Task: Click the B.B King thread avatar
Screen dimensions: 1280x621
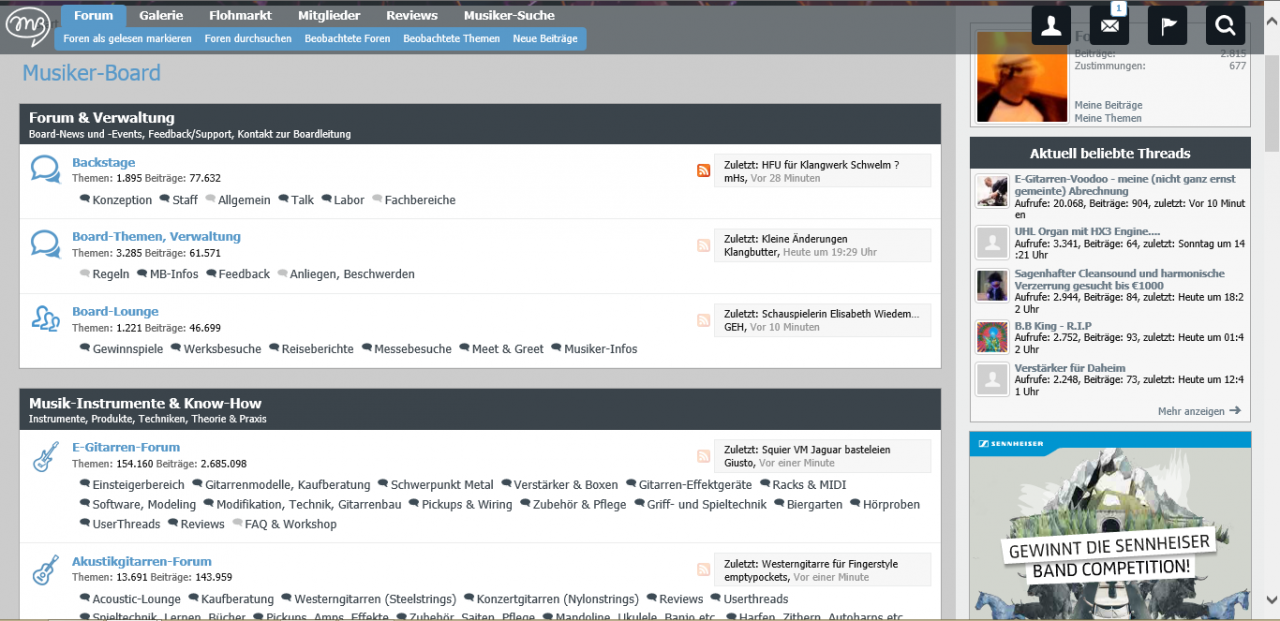Action: tap(992, 337)
